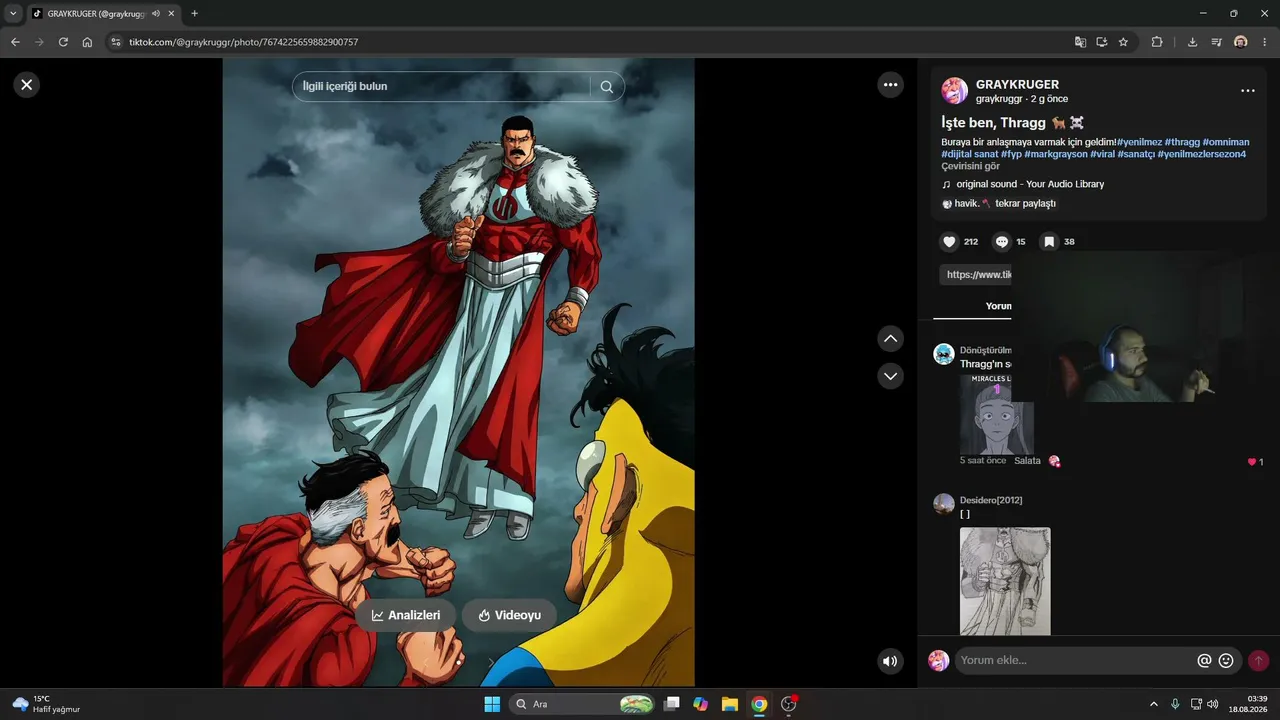
Task: Close the GRAYKRUGER browser tab
Action: tap(173, 14)
